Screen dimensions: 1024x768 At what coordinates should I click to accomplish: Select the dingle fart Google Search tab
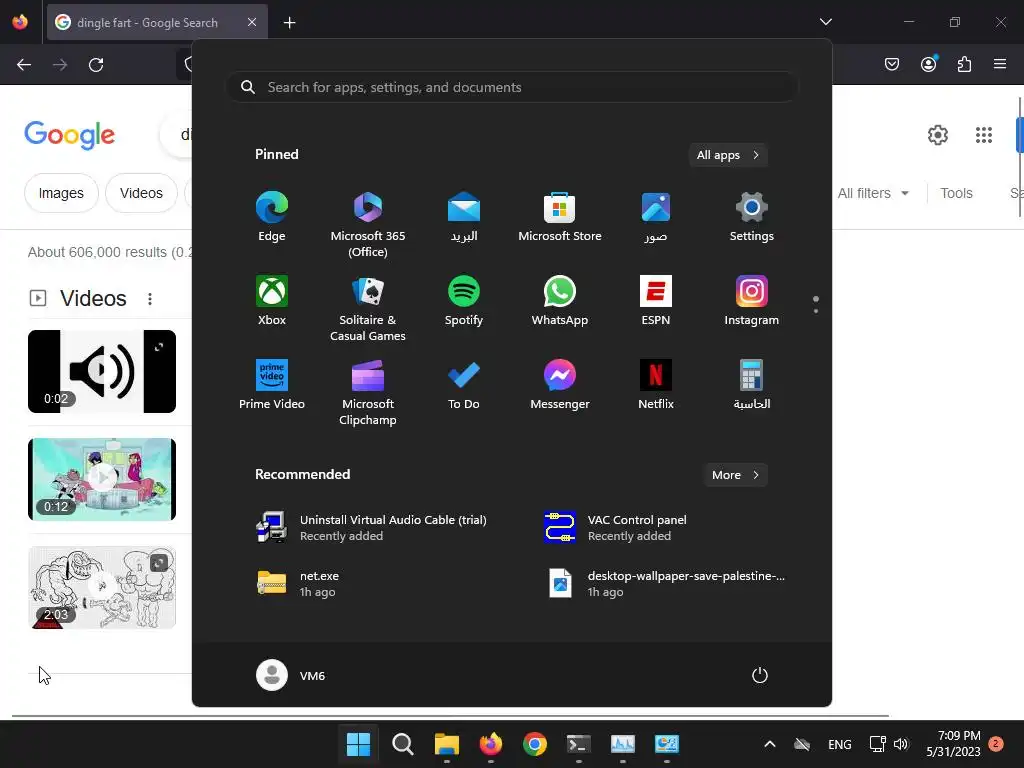coord(157,22)
